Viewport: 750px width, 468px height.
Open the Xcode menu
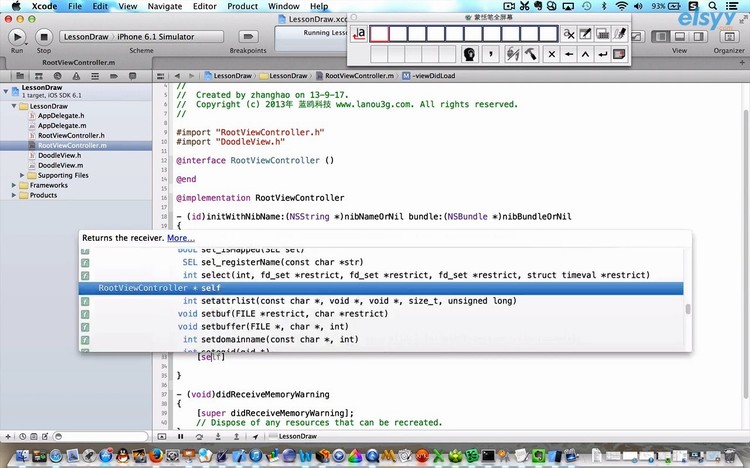pos(44,6)
